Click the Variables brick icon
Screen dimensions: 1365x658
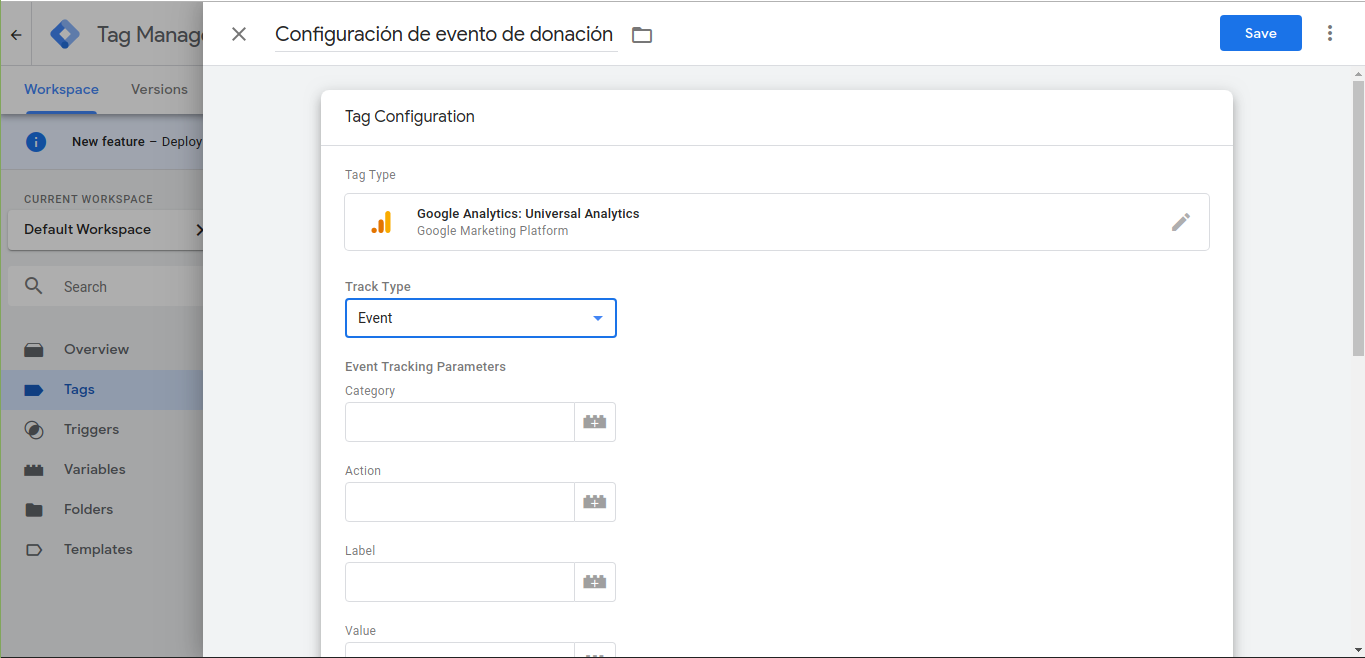[x=34, y=470]
